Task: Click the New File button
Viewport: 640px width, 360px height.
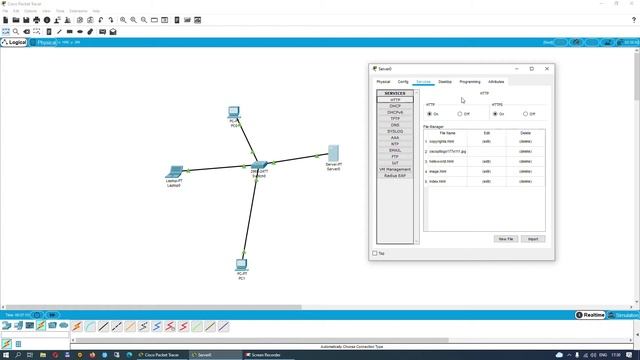Action: [506, 239]
